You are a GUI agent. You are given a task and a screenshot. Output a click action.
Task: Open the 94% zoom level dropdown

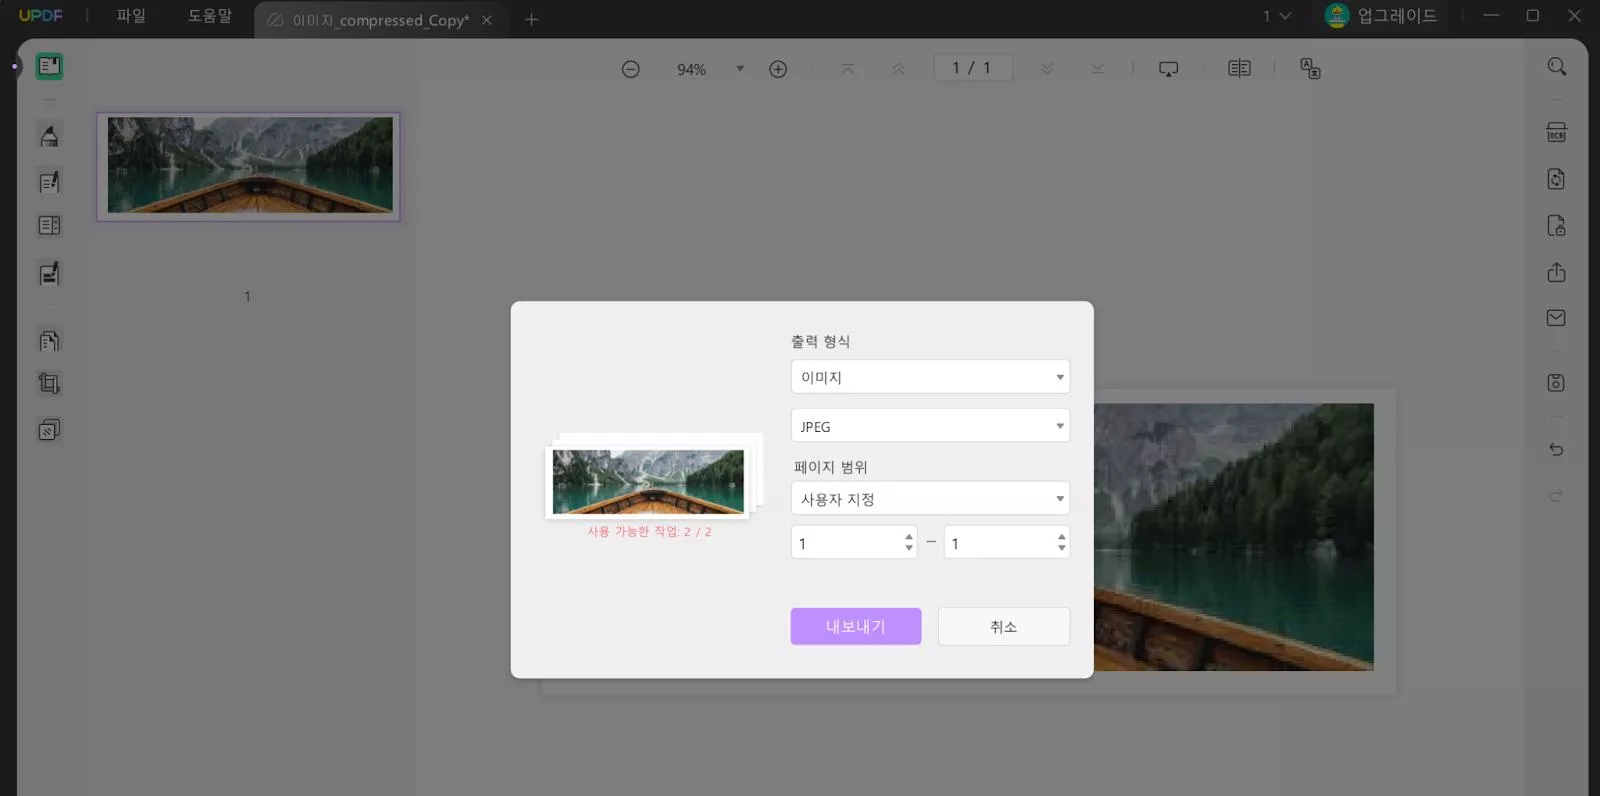pos(740,69)
